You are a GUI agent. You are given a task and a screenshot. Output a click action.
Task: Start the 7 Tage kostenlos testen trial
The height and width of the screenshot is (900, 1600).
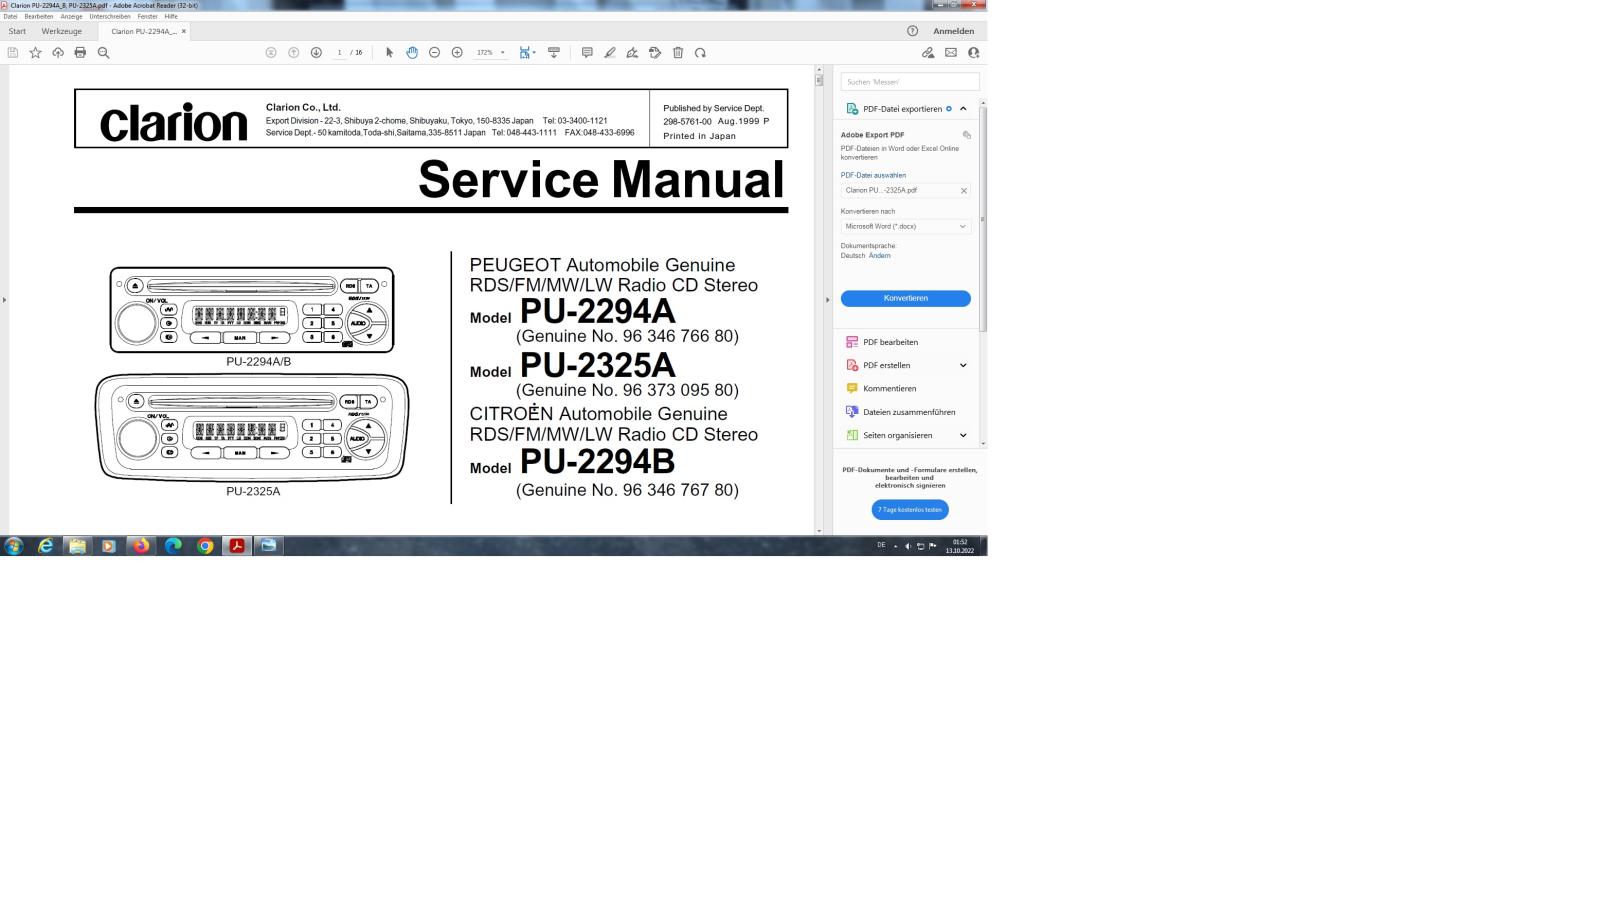point(910,510)
